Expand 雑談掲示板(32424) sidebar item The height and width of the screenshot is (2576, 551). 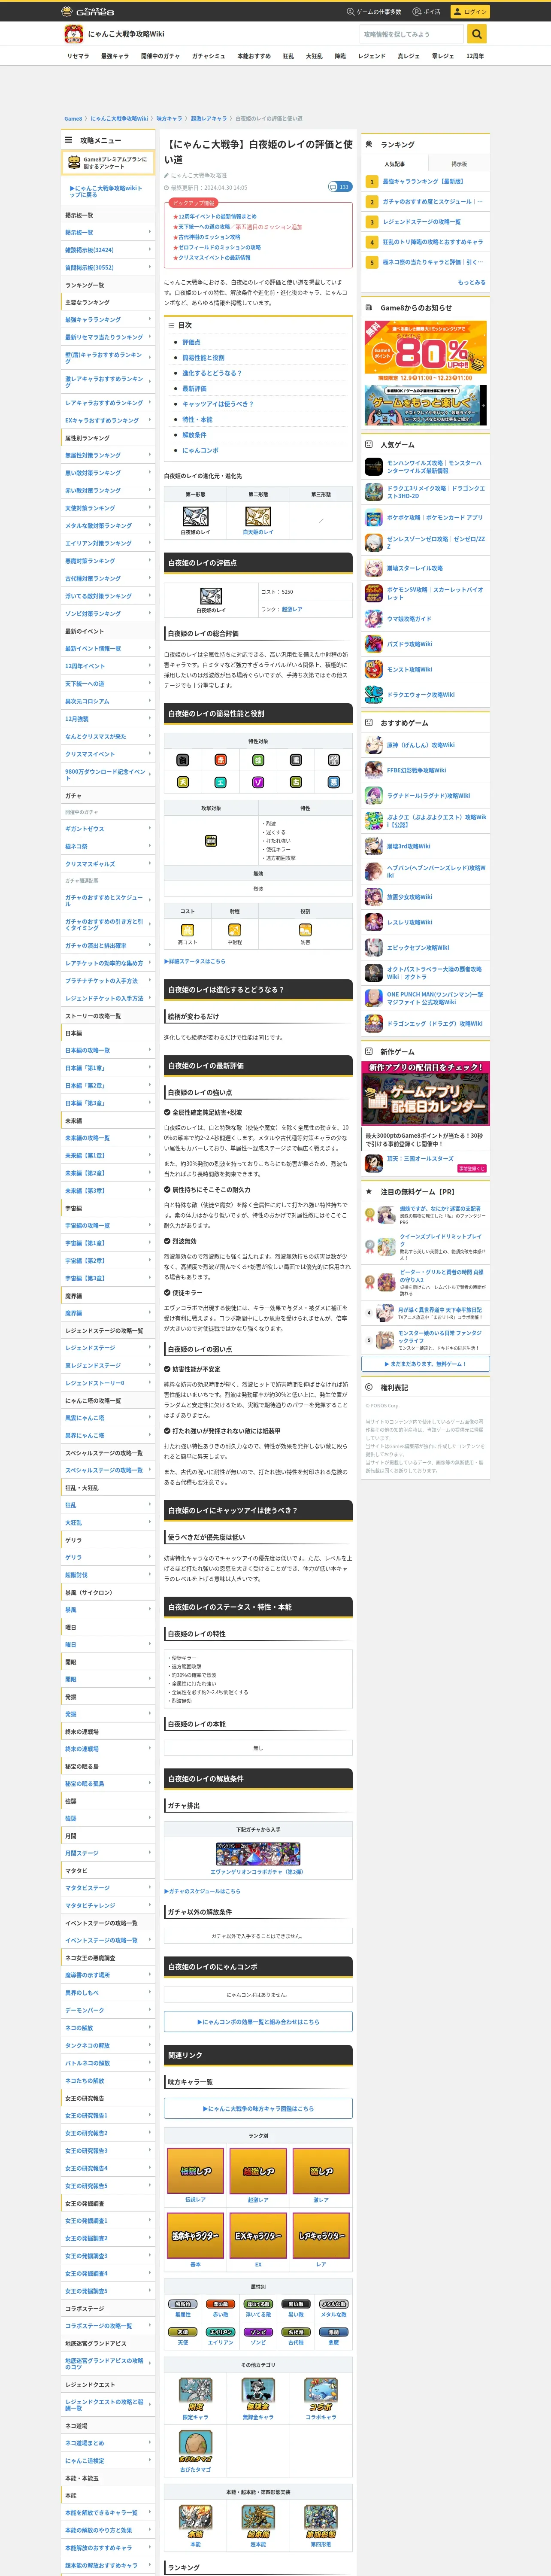tap(108, 250)
